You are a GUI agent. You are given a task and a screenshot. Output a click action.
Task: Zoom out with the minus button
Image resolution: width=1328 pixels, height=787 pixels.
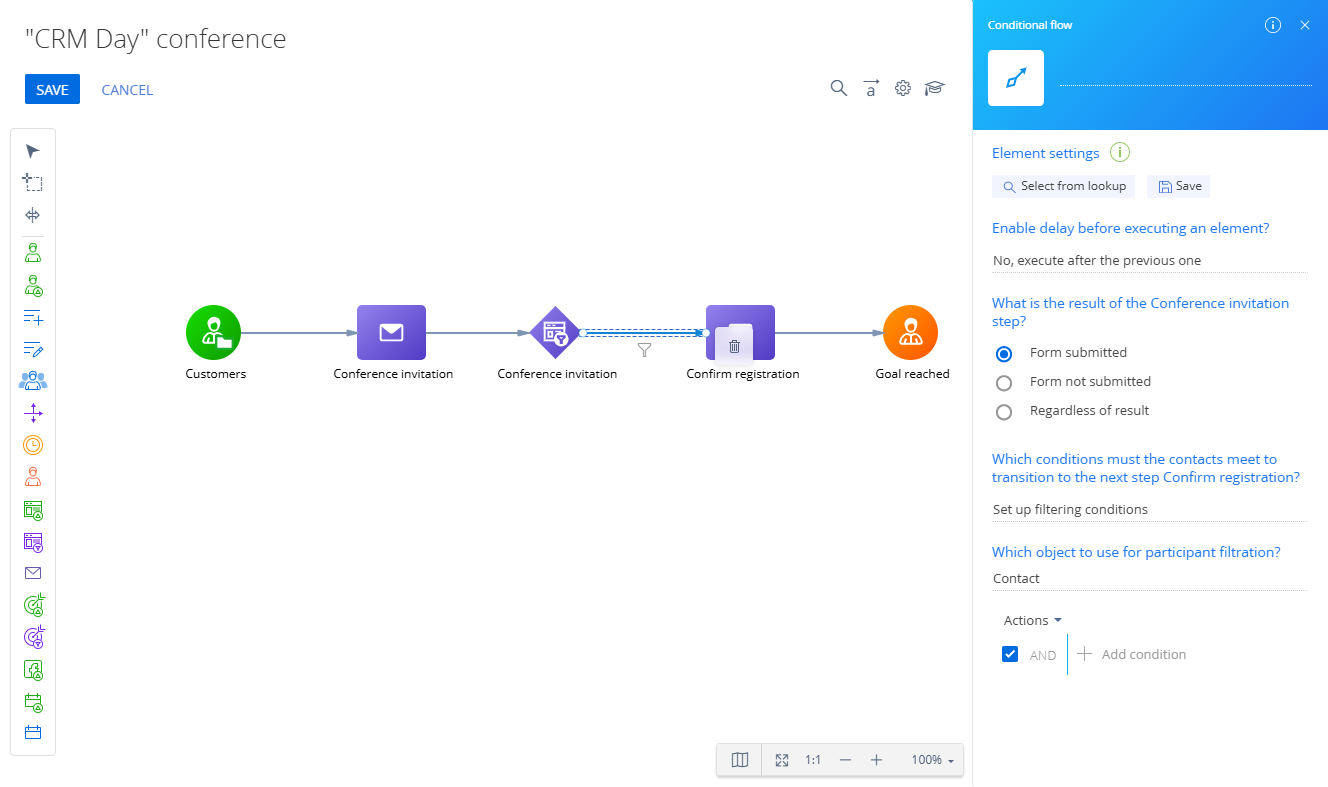point(845,760)
